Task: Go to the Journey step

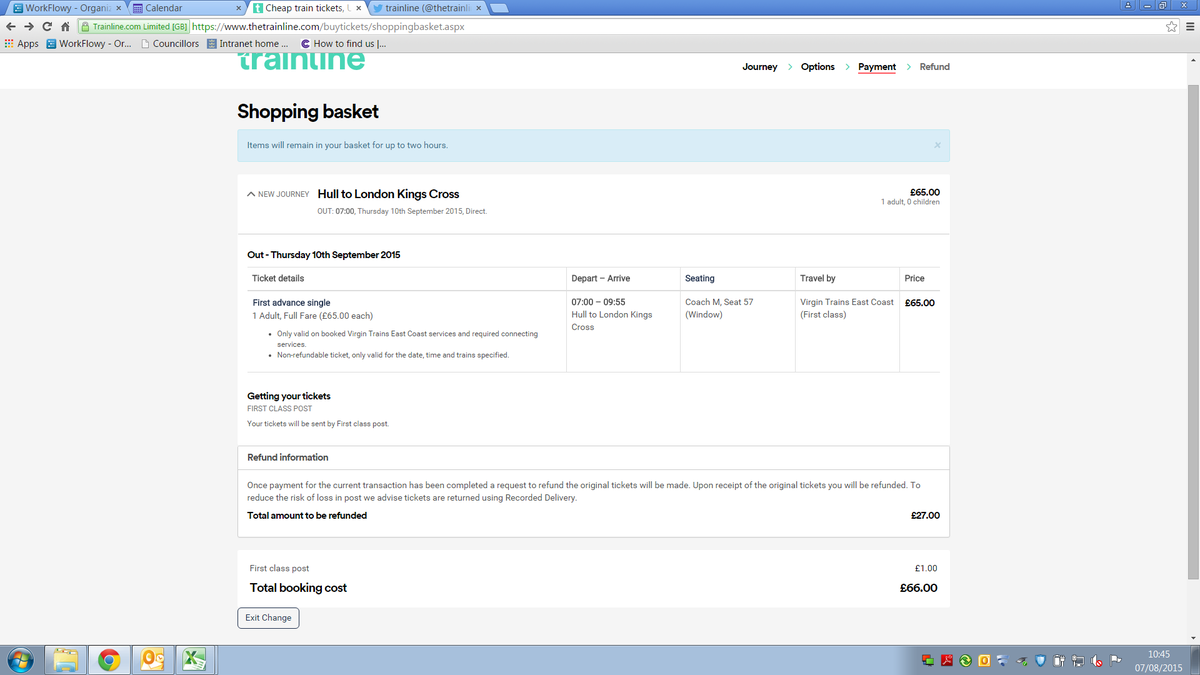Action: [x=760, y=67]
